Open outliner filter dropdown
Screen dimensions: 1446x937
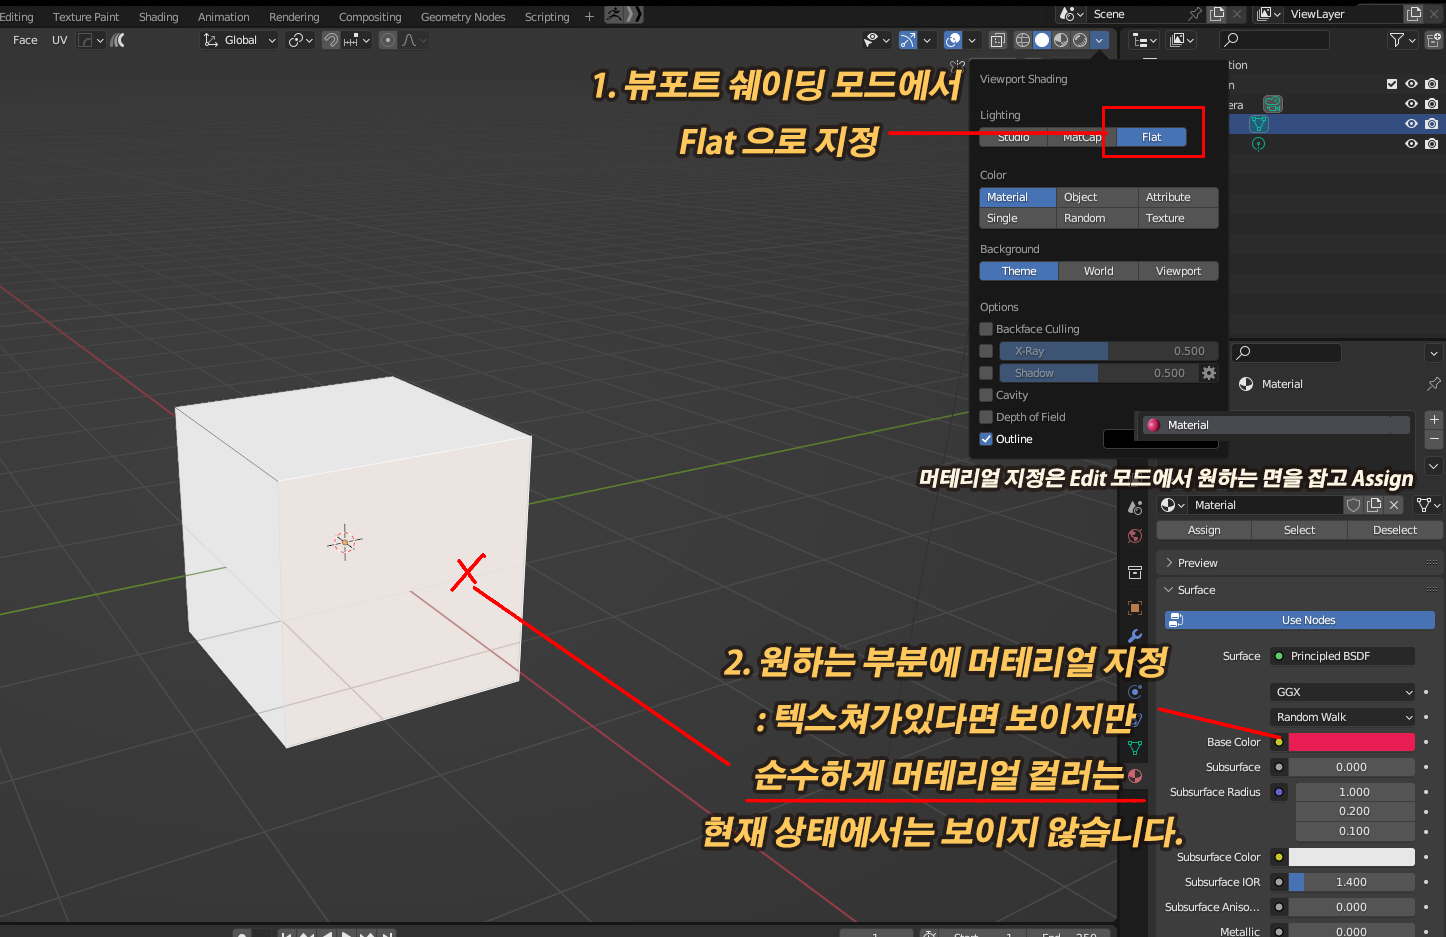tap(1402, 40)
